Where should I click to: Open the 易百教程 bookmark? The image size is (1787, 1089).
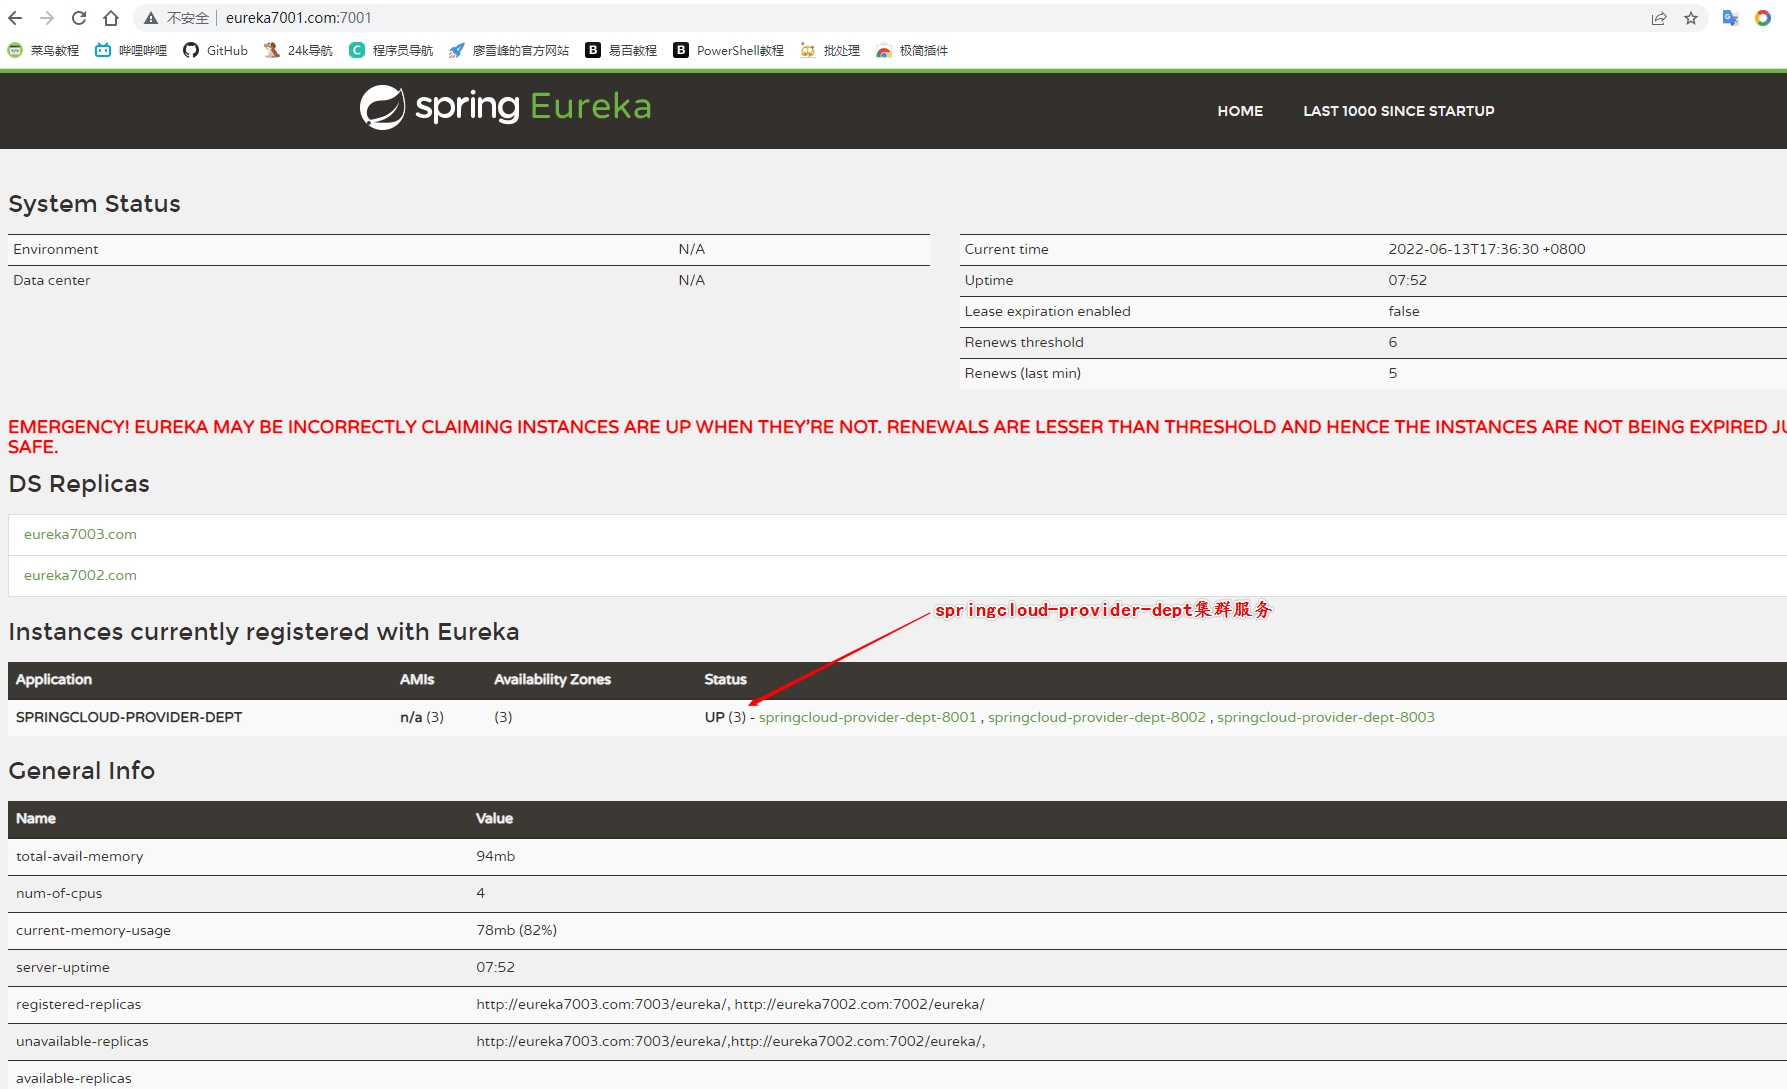click(x=621, y=50)
